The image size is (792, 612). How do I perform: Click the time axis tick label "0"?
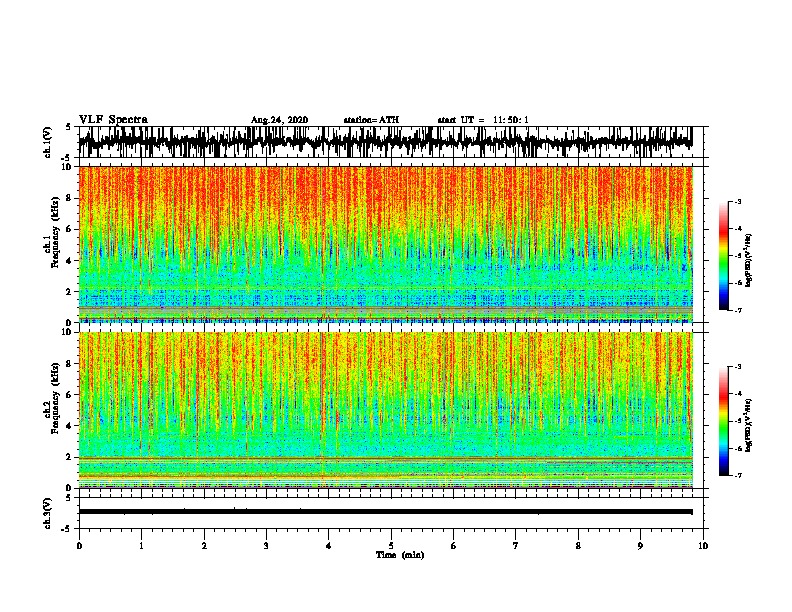click(x=79, y=546)
